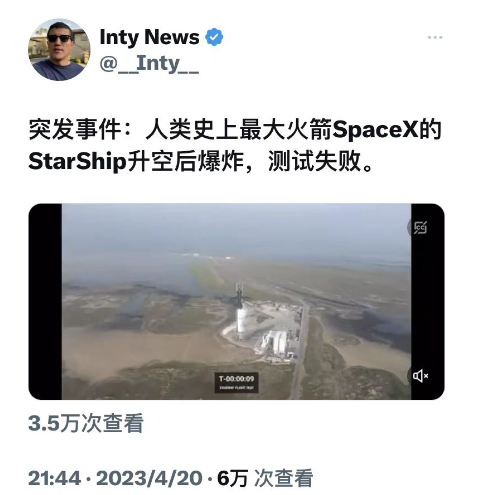Click the blue verified badge
Image resolution: width=484 pixels, height=495 pixels.
(x=214, y=37)
